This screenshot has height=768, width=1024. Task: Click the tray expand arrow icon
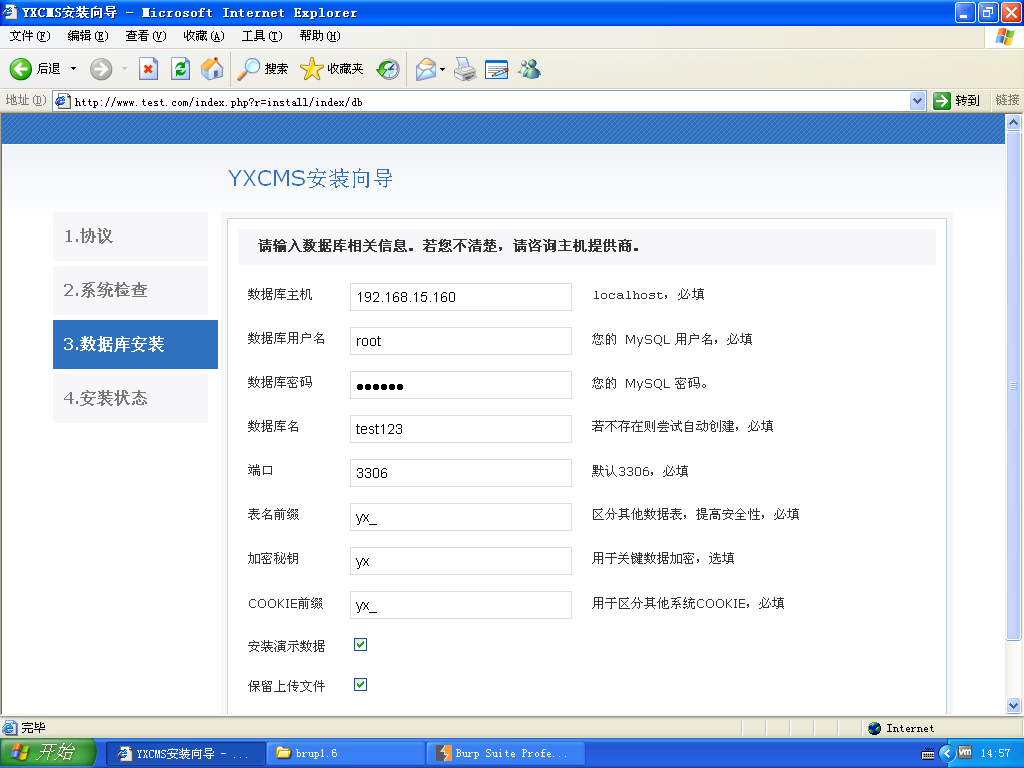click(x=946, y=754)
